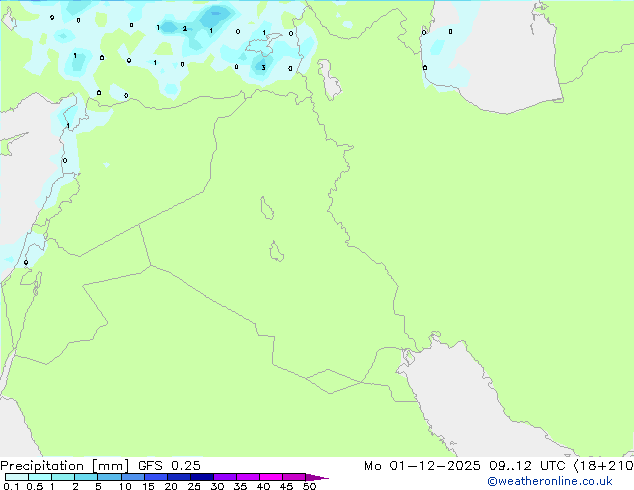Click the '2' precipitation value on map
Viewport: 634px width, 490px height.
point(184,28)
